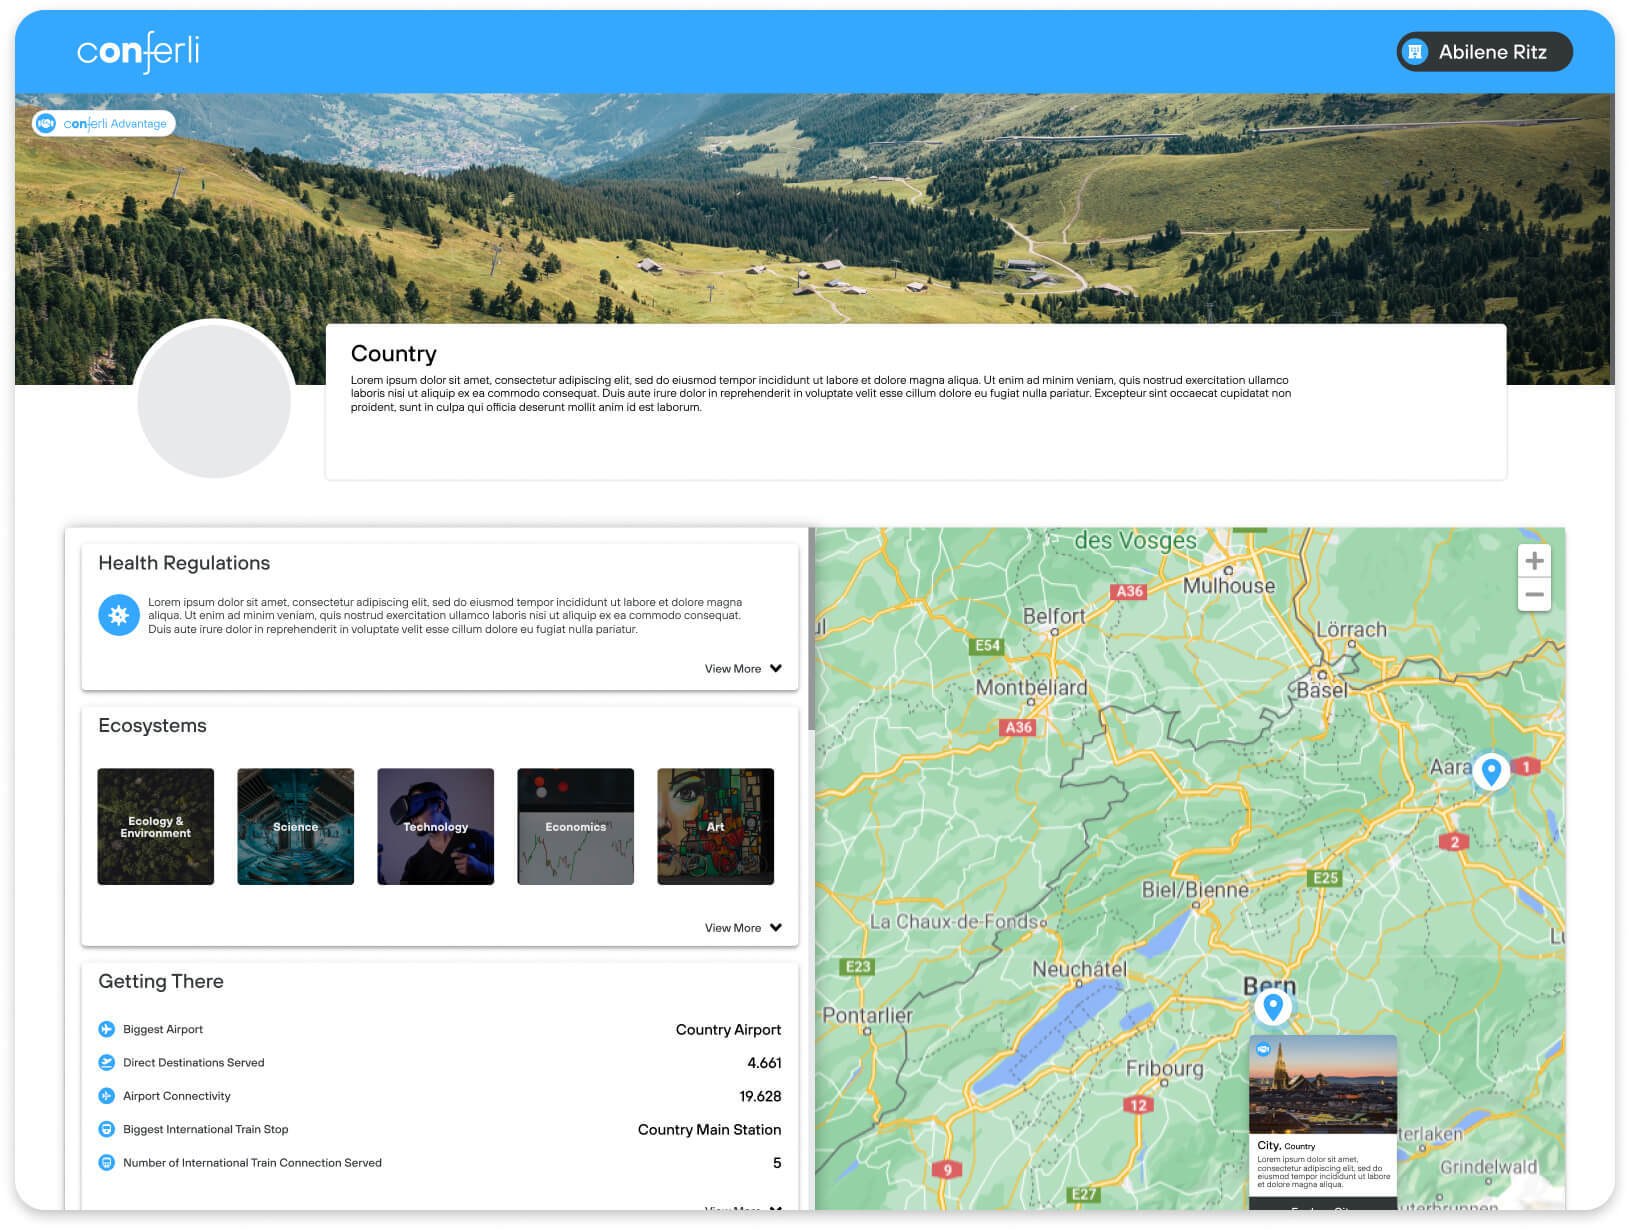Open the Technology ecosystem tile
Viewport: 1630px width, 1230px height.
(436, 827)
